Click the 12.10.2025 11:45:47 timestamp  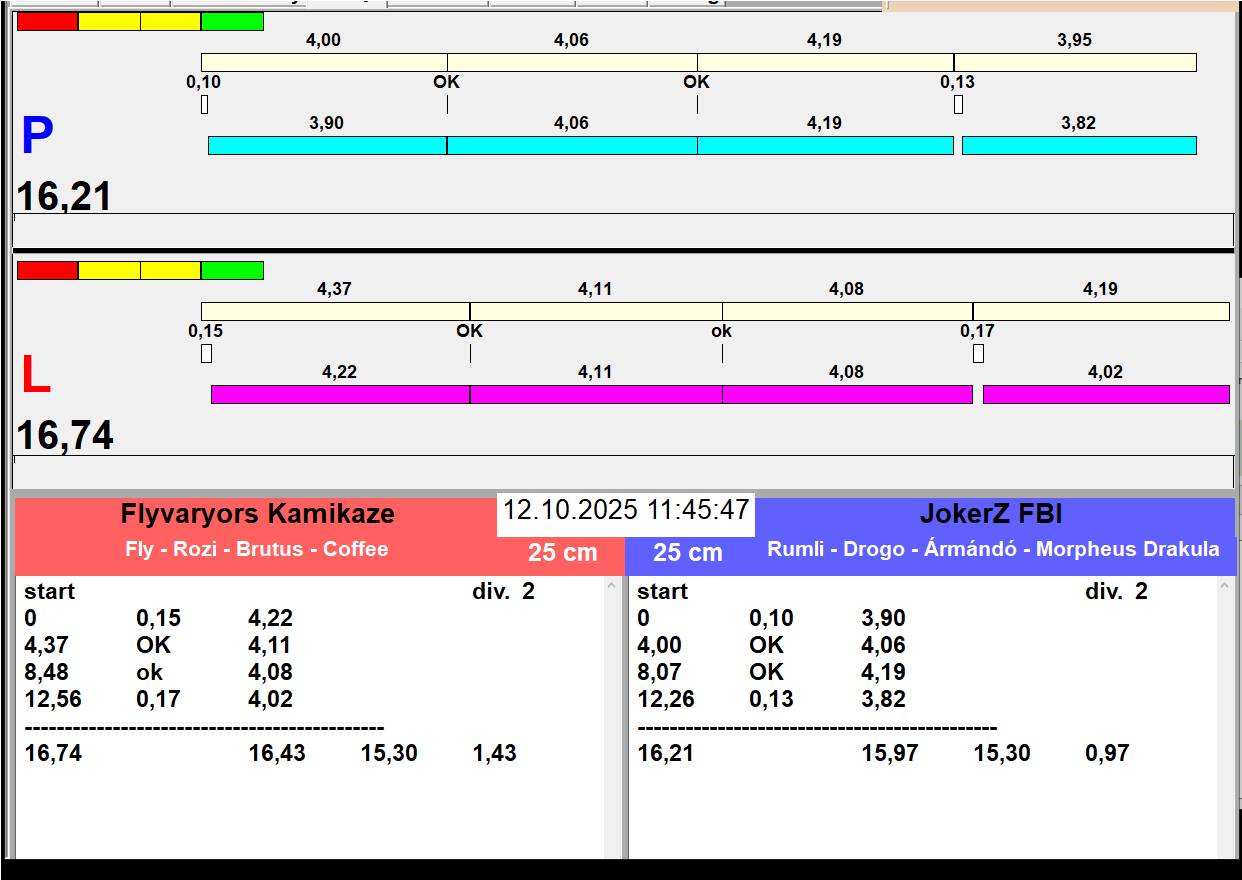(x=626, y=511)
